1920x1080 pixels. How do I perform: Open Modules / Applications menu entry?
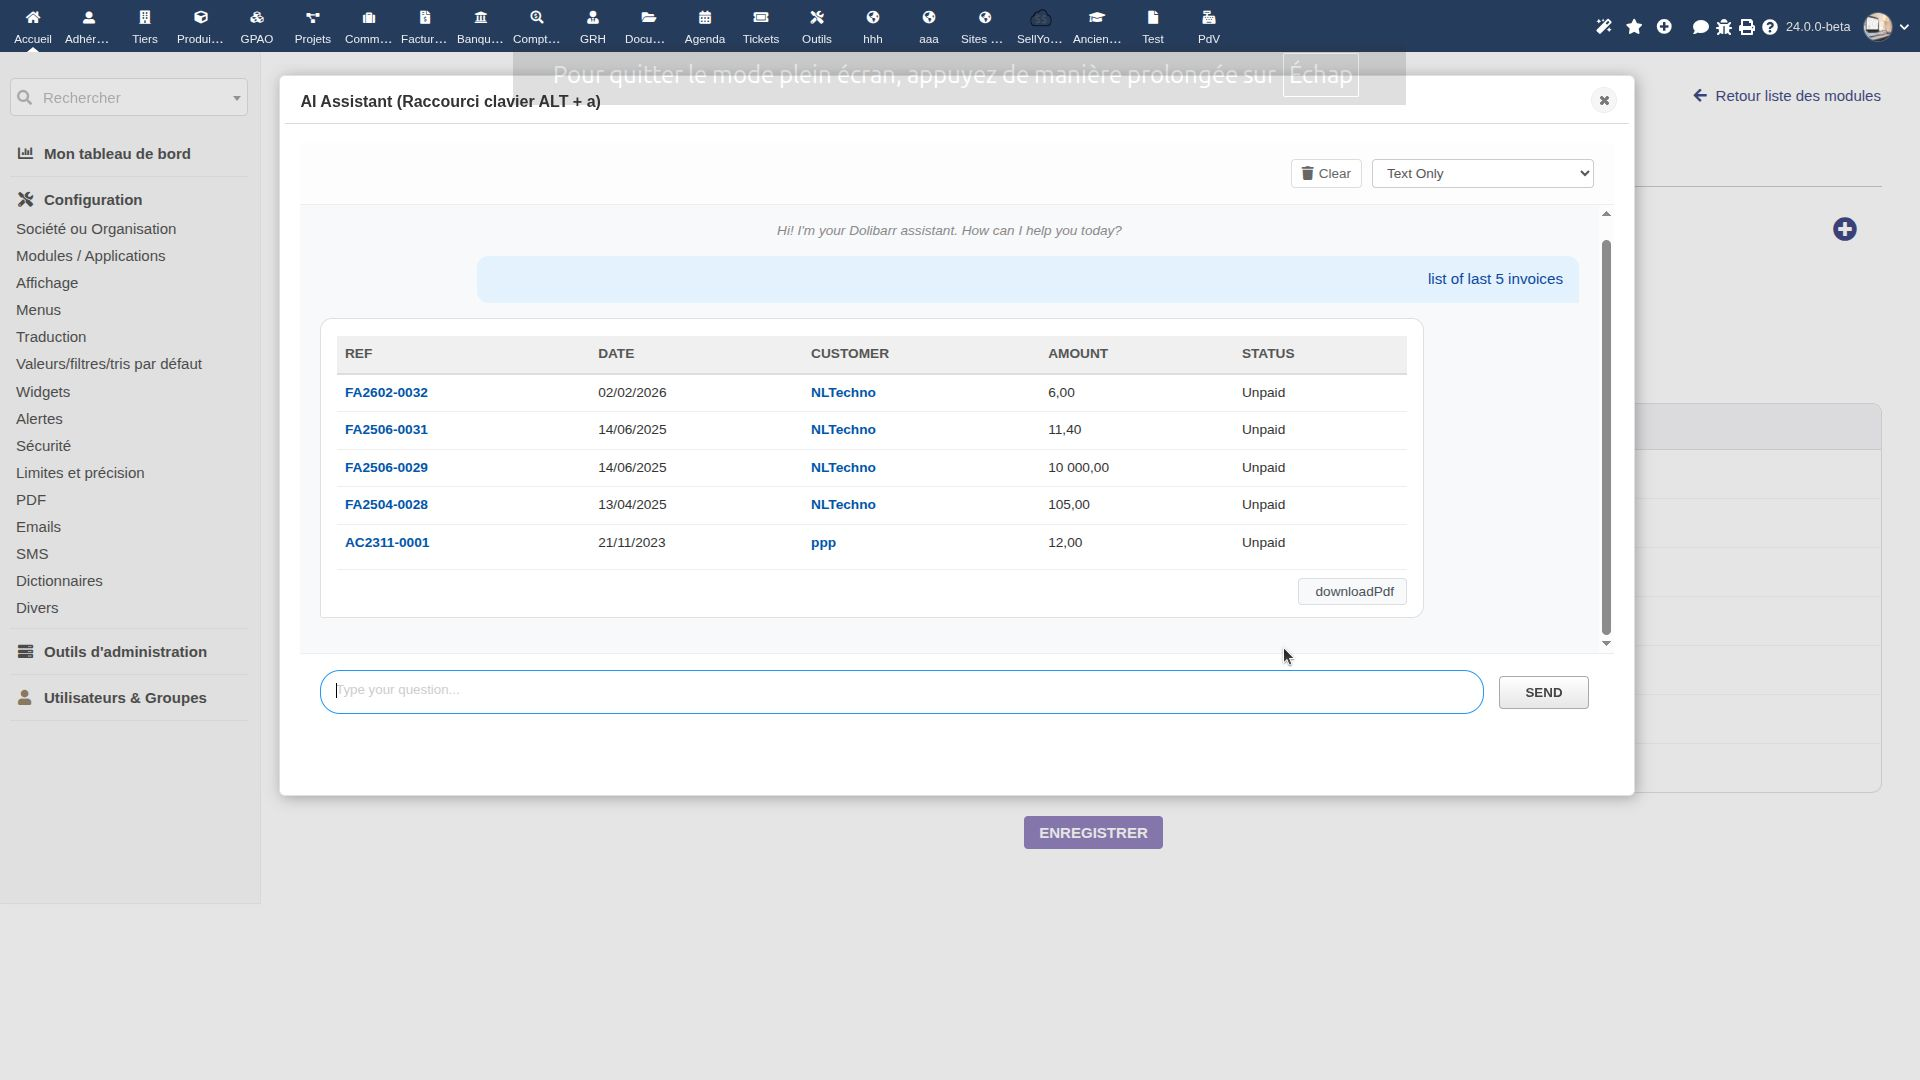91,256
